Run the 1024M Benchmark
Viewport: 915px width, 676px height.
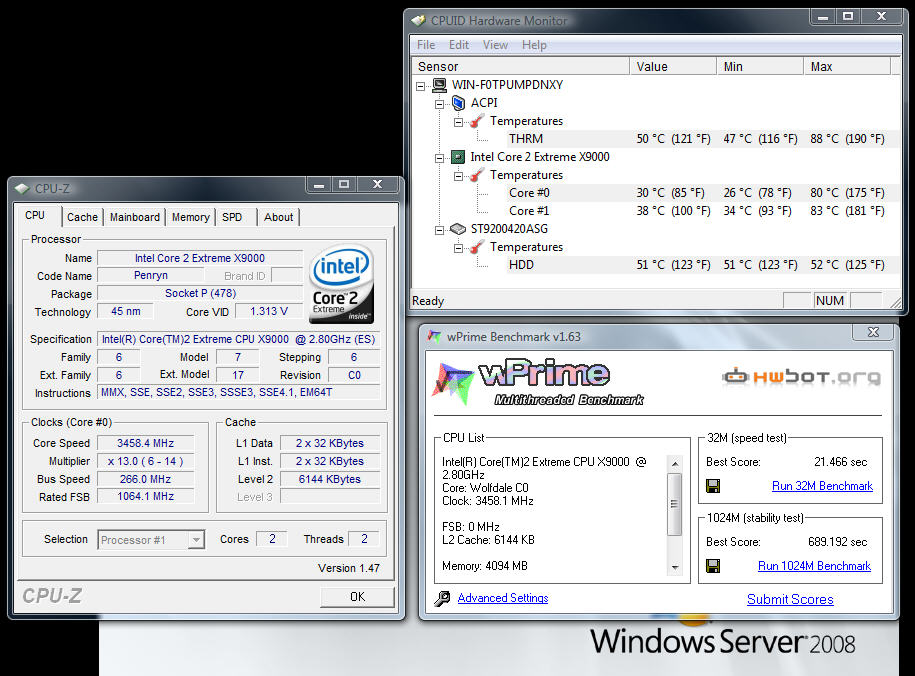[814, 566]
